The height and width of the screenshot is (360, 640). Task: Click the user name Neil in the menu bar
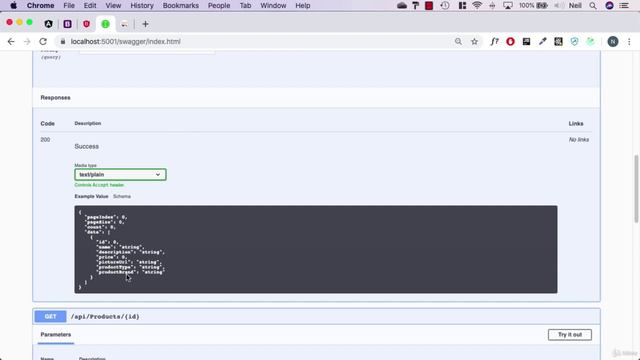coord(575,6)
